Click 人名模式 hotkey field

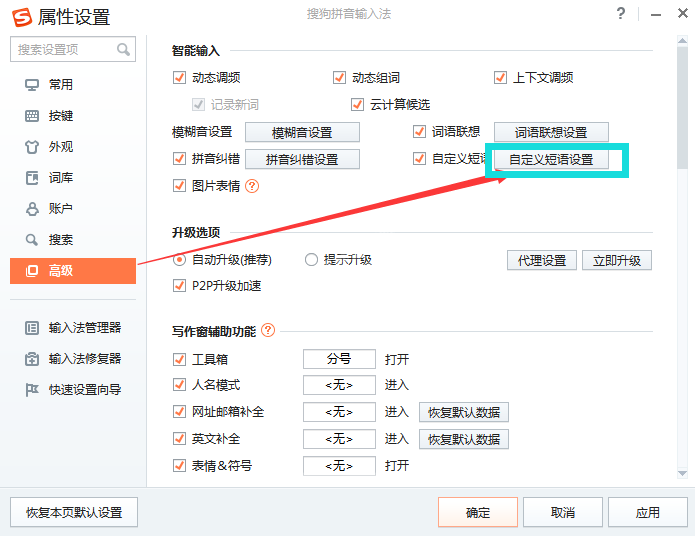click(x=339, y=385)
